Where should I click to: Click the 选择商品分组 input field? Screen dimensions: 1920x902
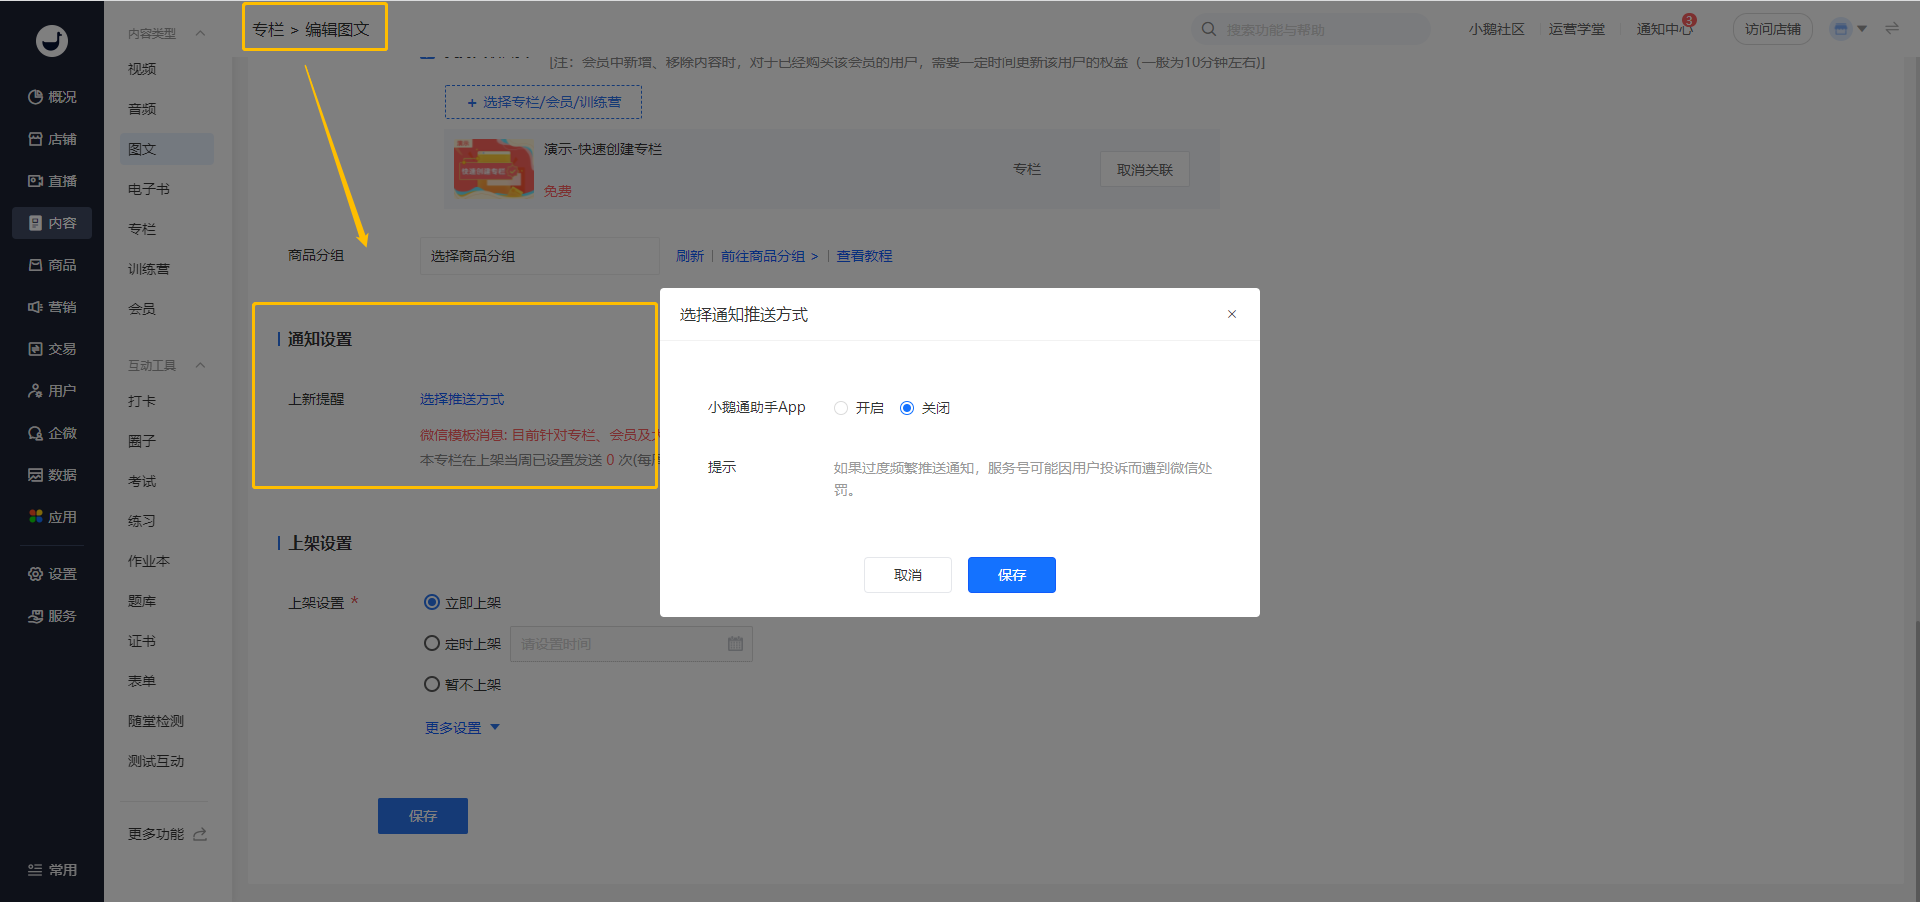pos(539,256)
